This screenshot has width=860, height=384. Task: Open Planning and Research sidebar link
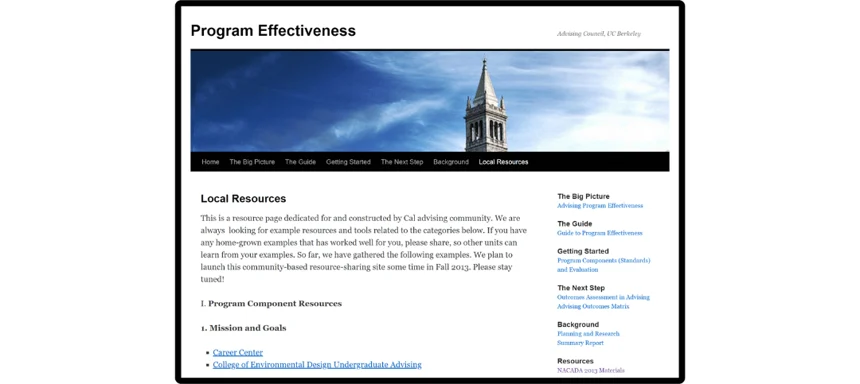pyautogui.click(x=589, y=334)
